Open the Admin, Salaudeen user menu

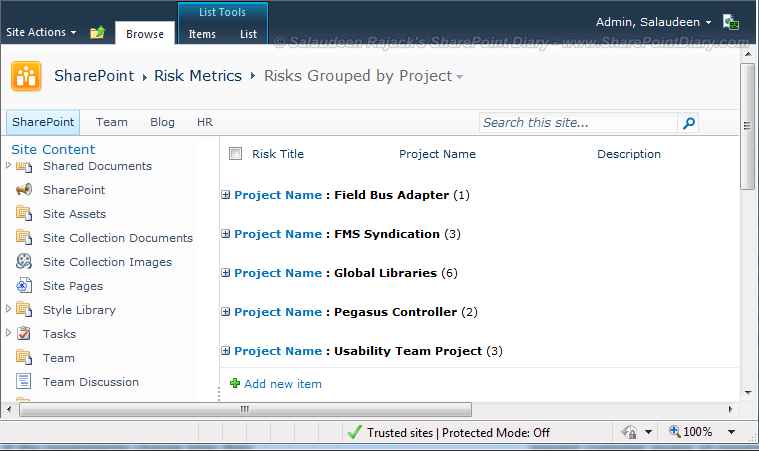(653, 22)
